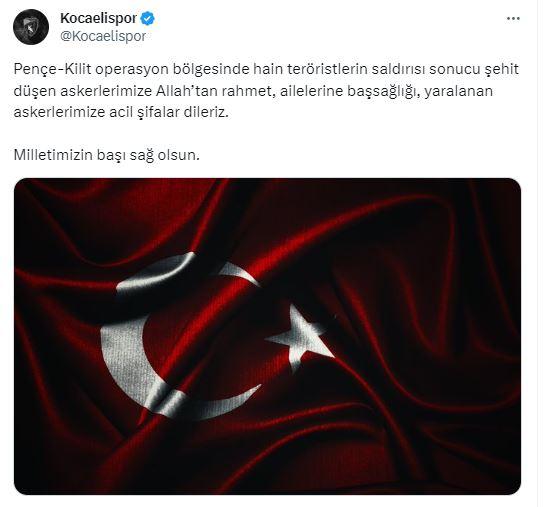The image size is (543, 507).
Task: Click the white star in the flag photo
Action: (301, 338)
